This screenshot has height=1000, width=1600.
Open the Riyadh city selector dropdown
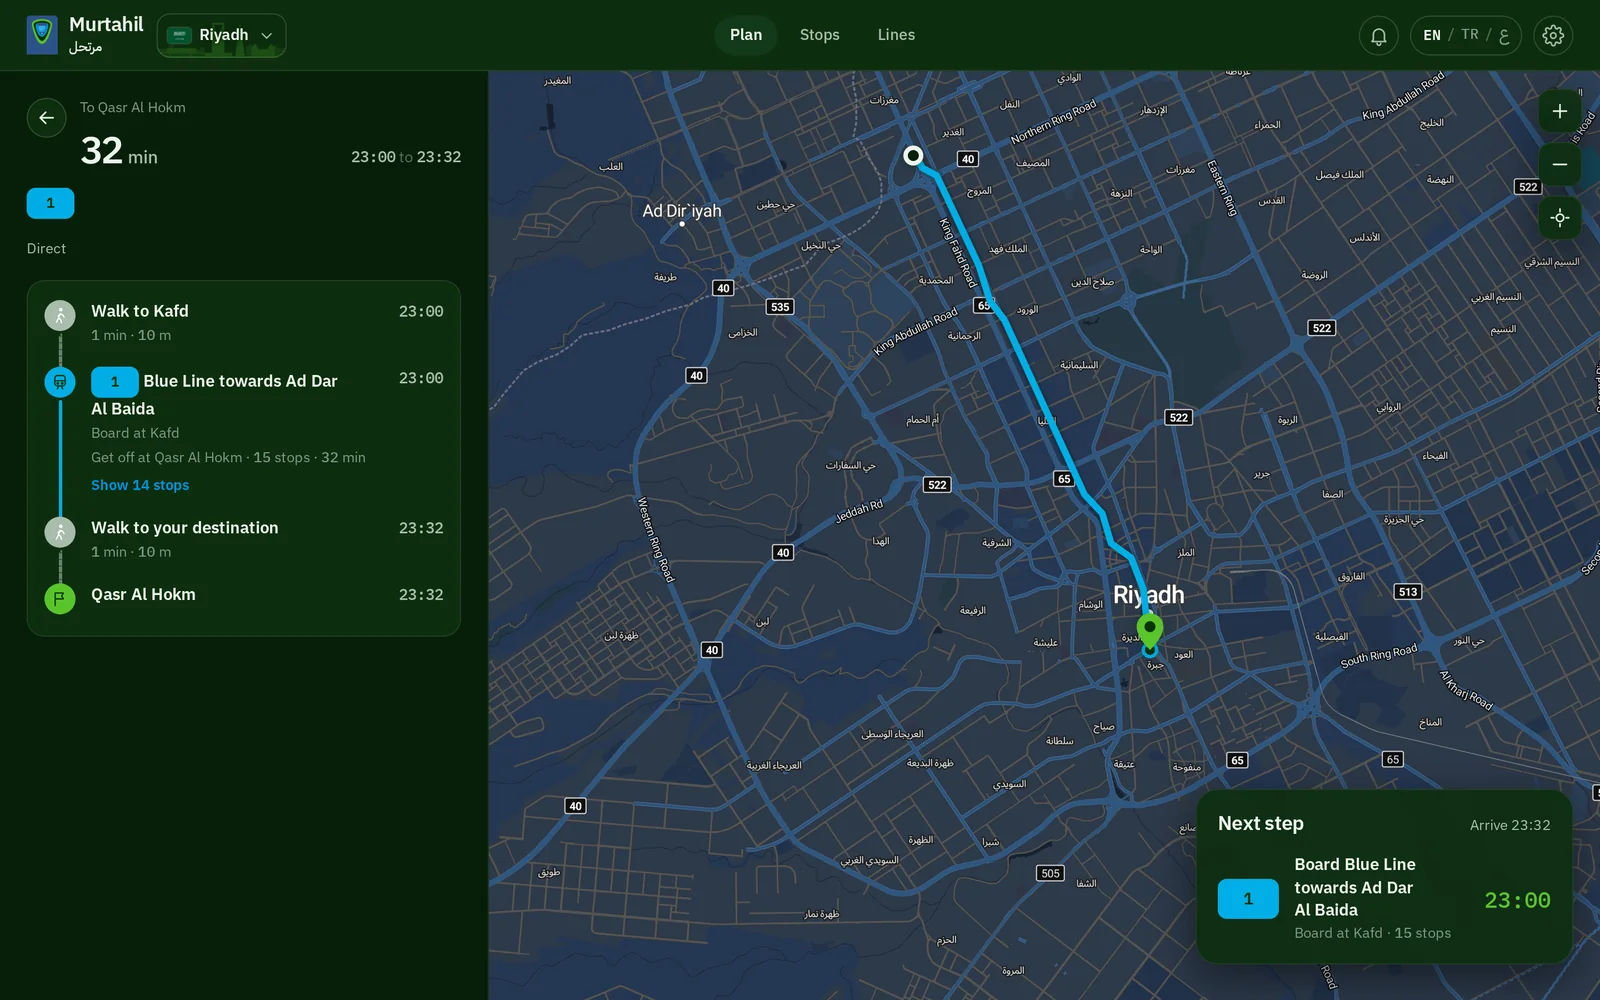222,35
